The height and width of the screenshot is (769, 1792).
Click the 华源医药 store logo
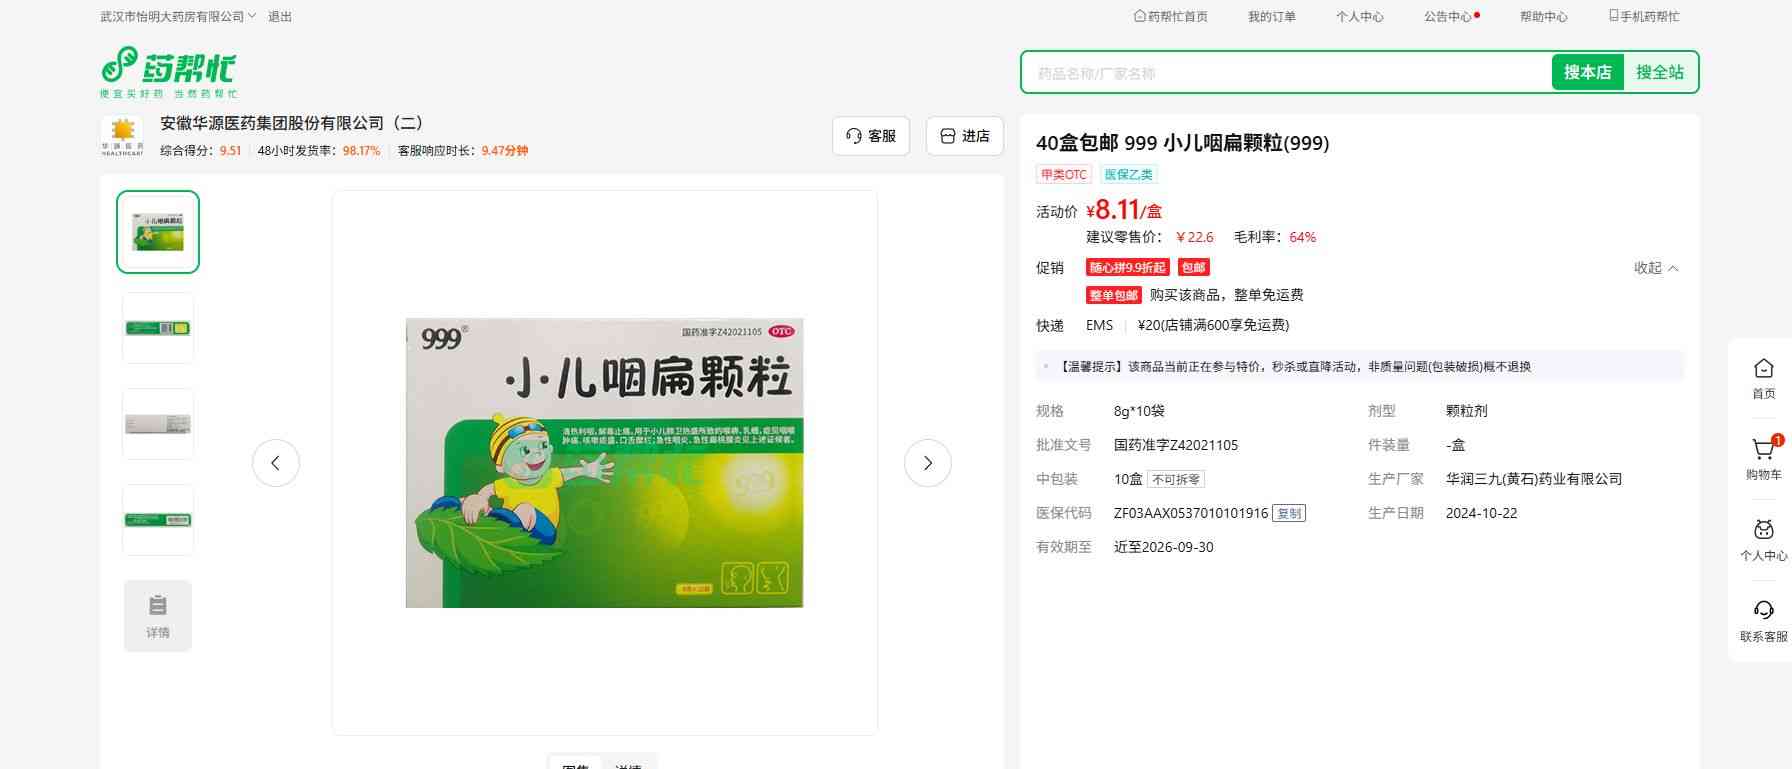pos(123,136)
